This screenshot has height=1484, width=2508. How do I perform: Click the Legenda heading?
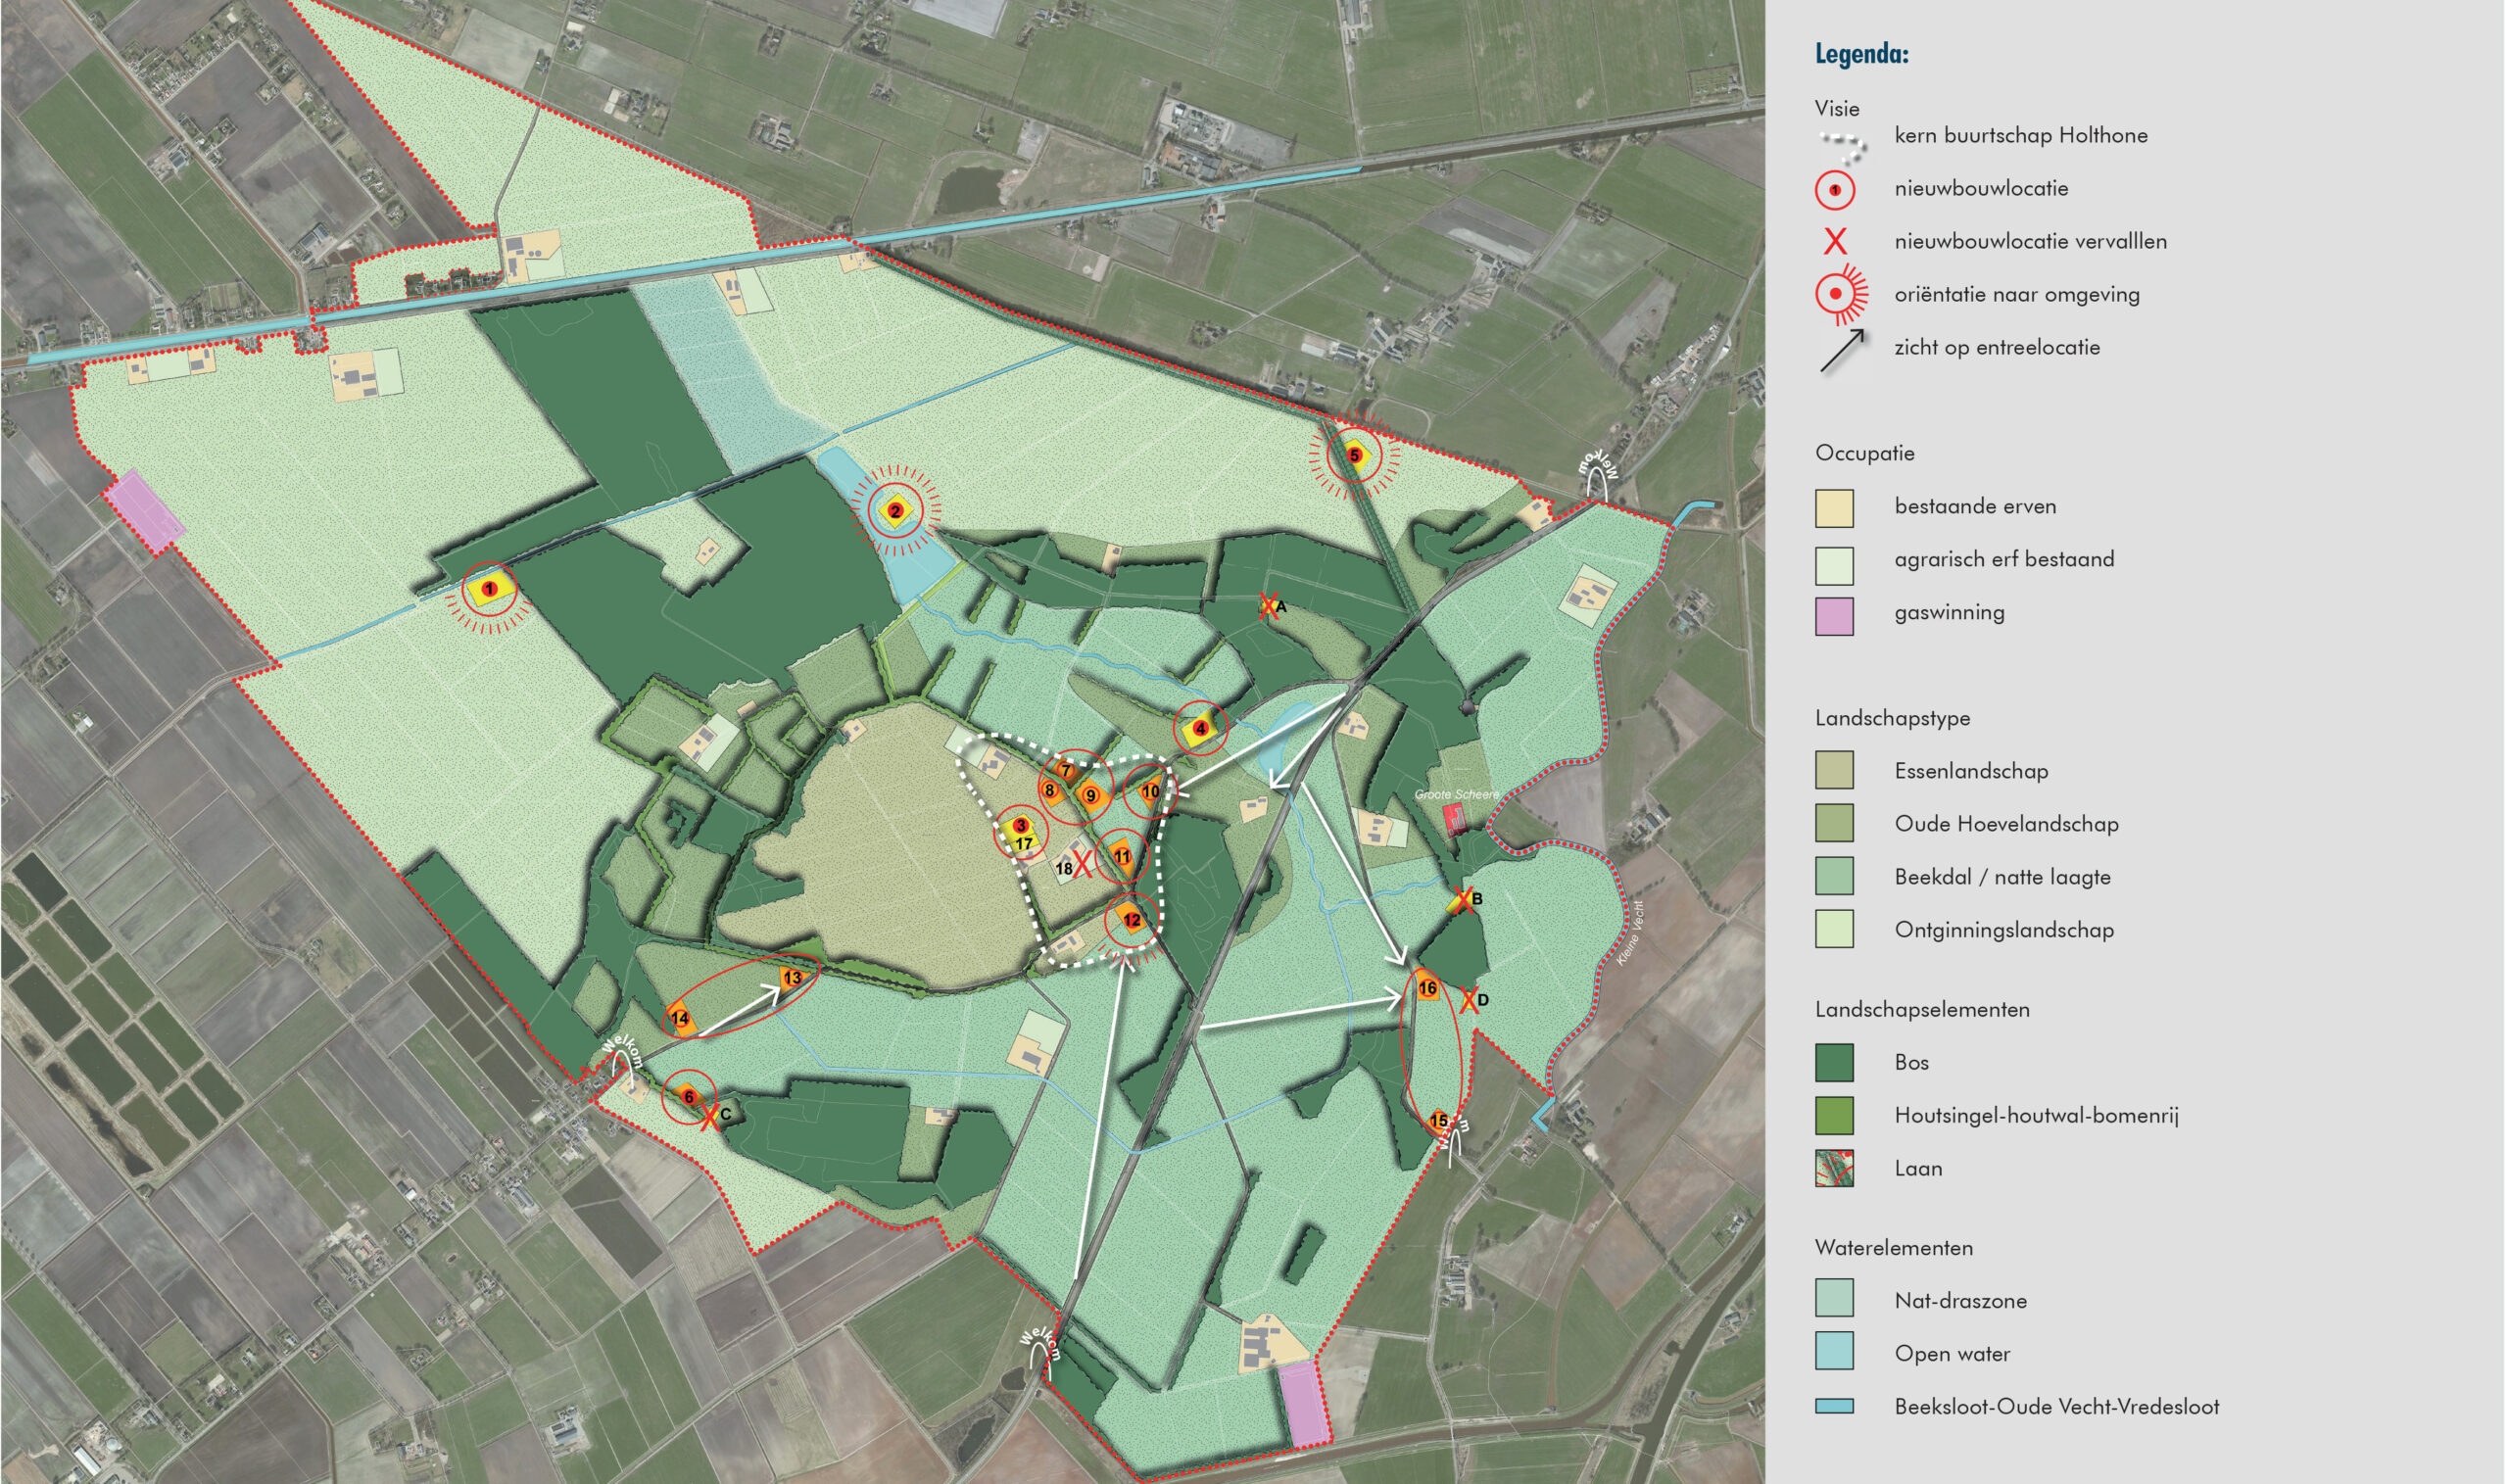(1861, 54)
